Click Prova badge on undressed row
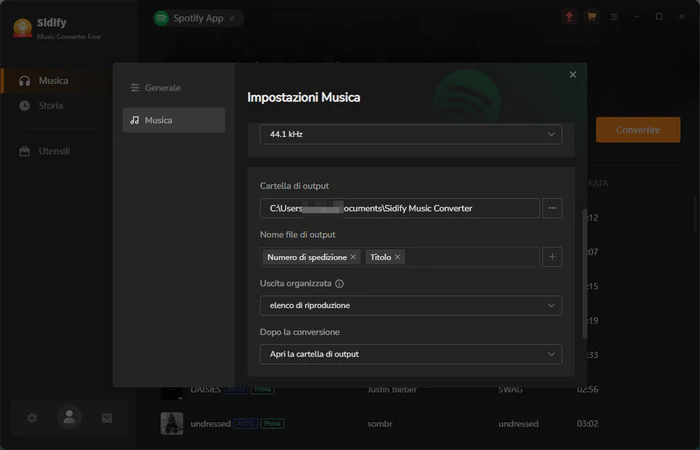The image size is (700, 450). tap(272, 423)
